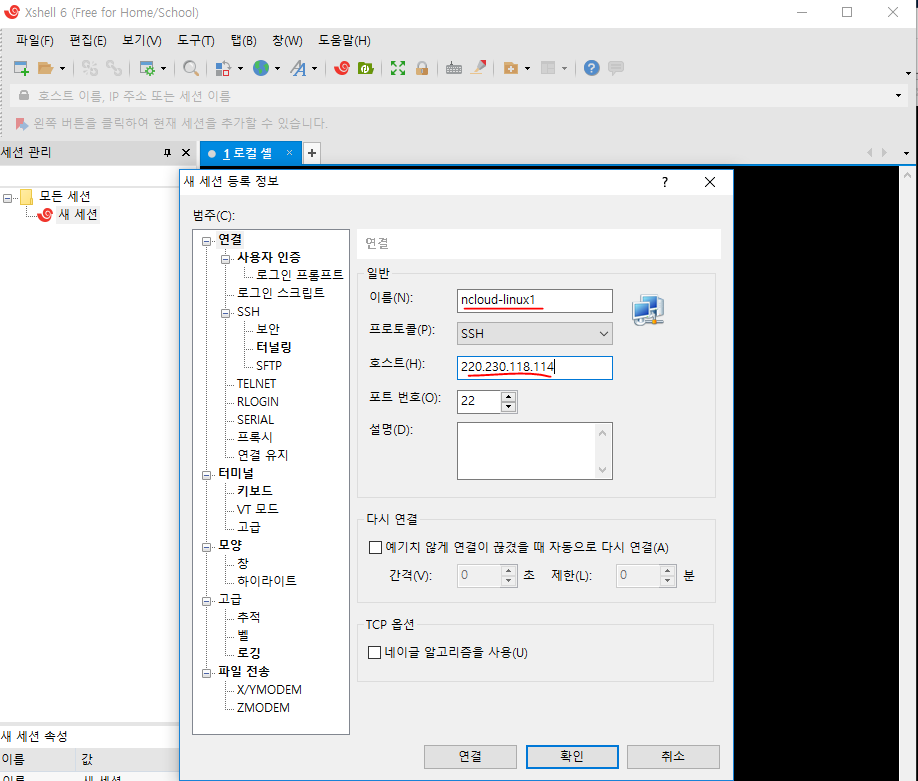Click the globe encoding icon

click(x=261, y=68)
